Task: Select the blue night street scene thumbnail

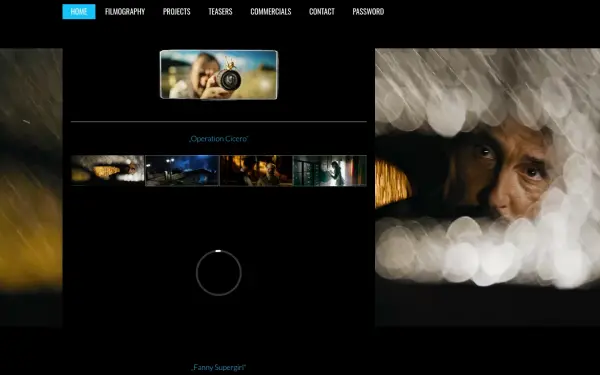Action: [x=182, y=170]
